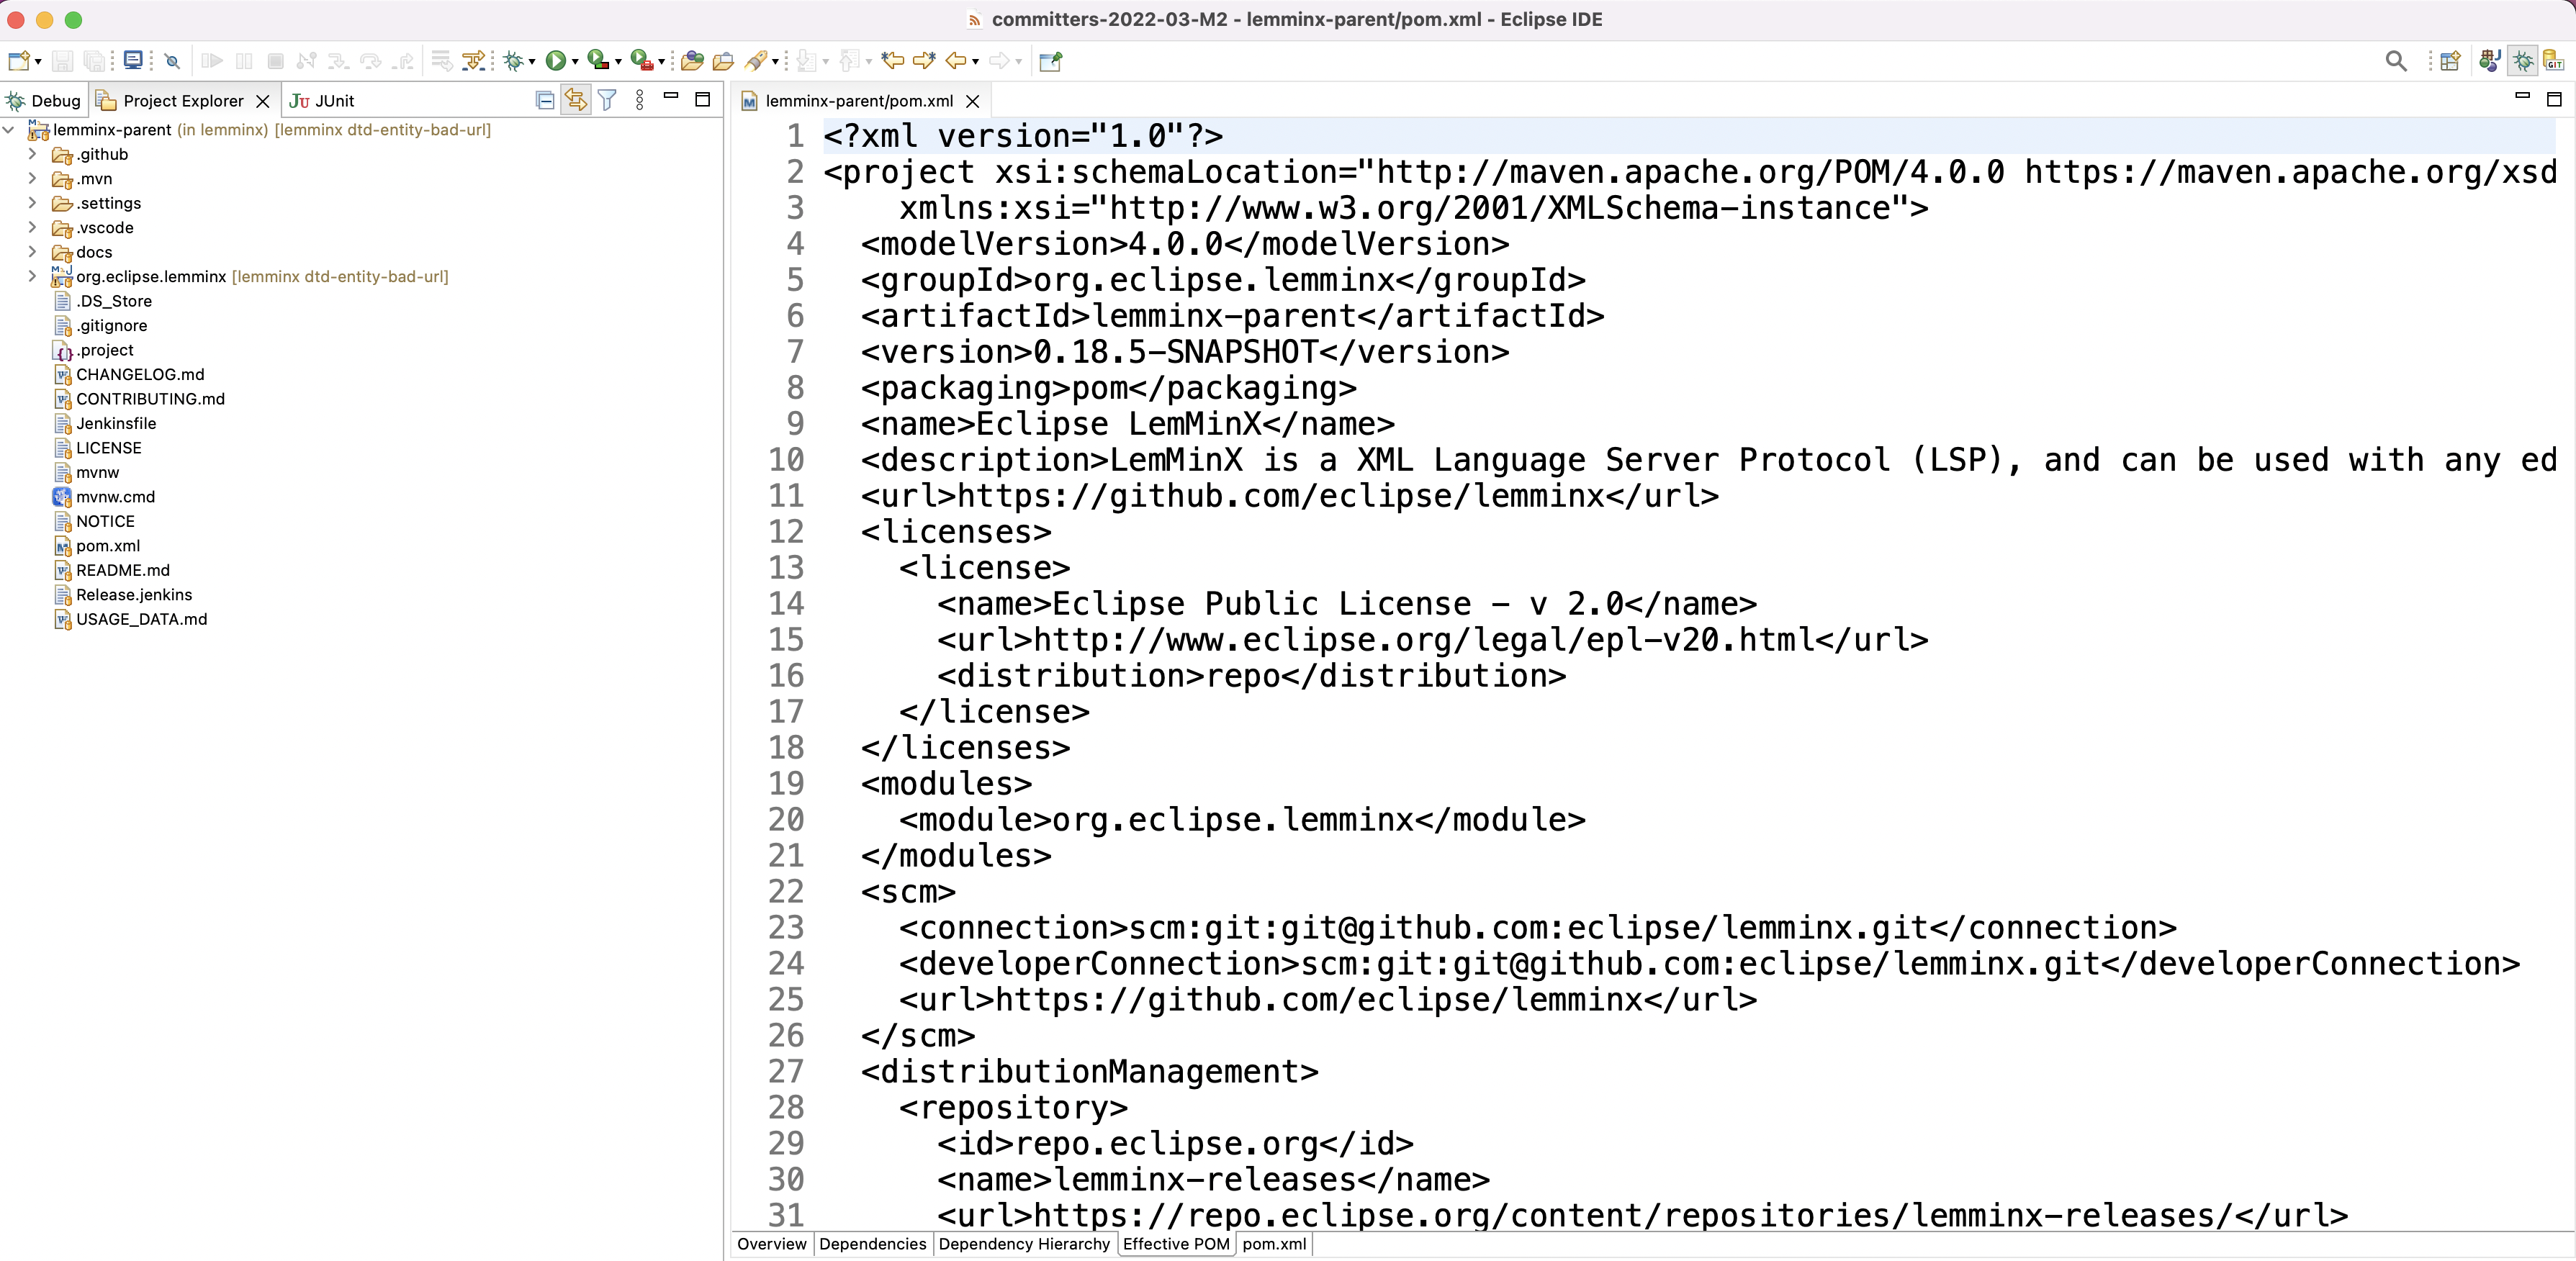Image resolution: width=2576 pixels, height=1261 pixels.
Task: Open the New wizard dropdown arrow
Action: click(38, 62)
